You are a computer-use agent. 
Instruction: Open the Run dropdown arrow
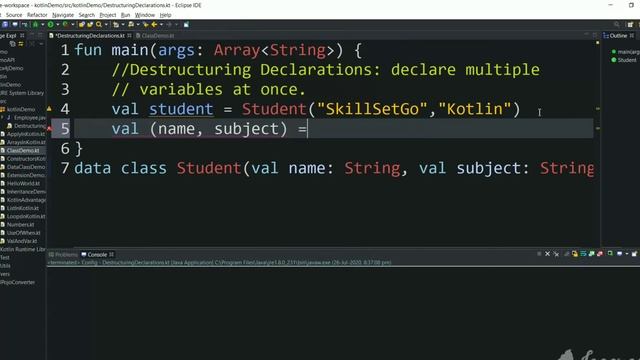pos(58,24)
